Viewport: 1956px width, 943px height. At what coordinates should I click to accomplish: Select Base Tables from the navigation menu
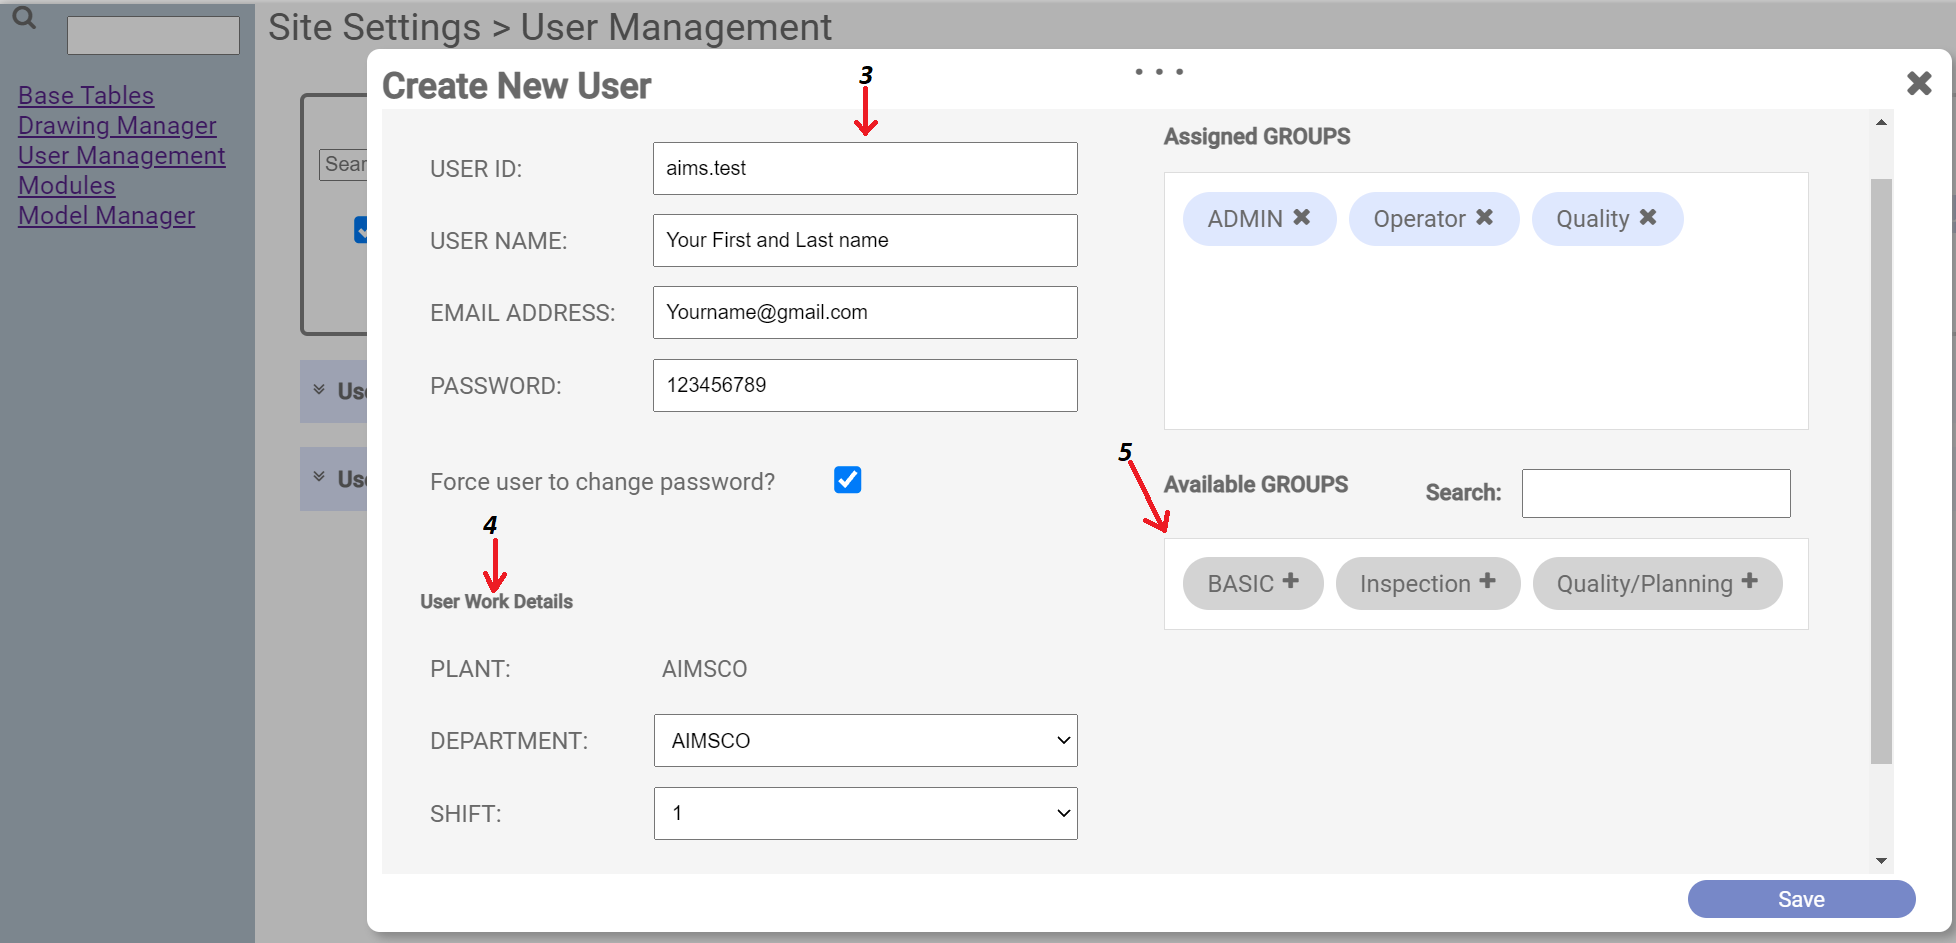[x=86, y=95]
